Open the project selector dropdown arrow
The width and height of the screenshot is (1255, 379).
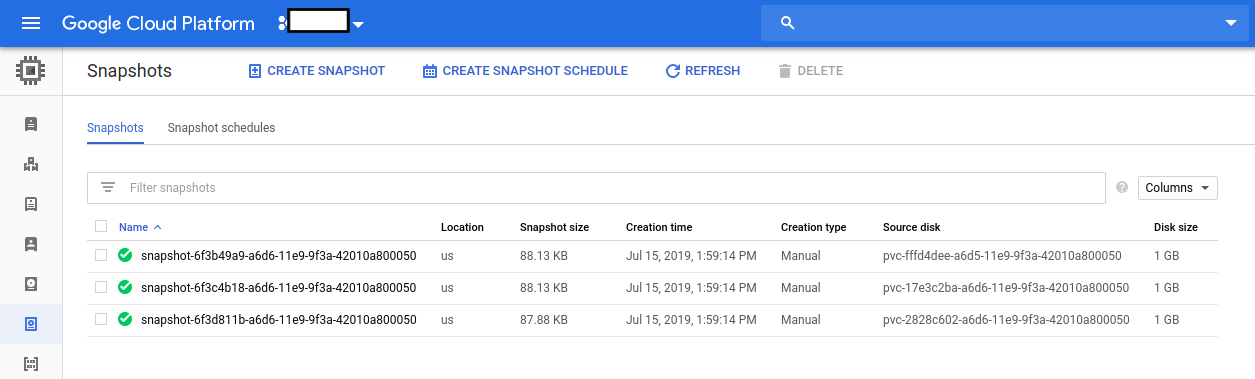358,24
